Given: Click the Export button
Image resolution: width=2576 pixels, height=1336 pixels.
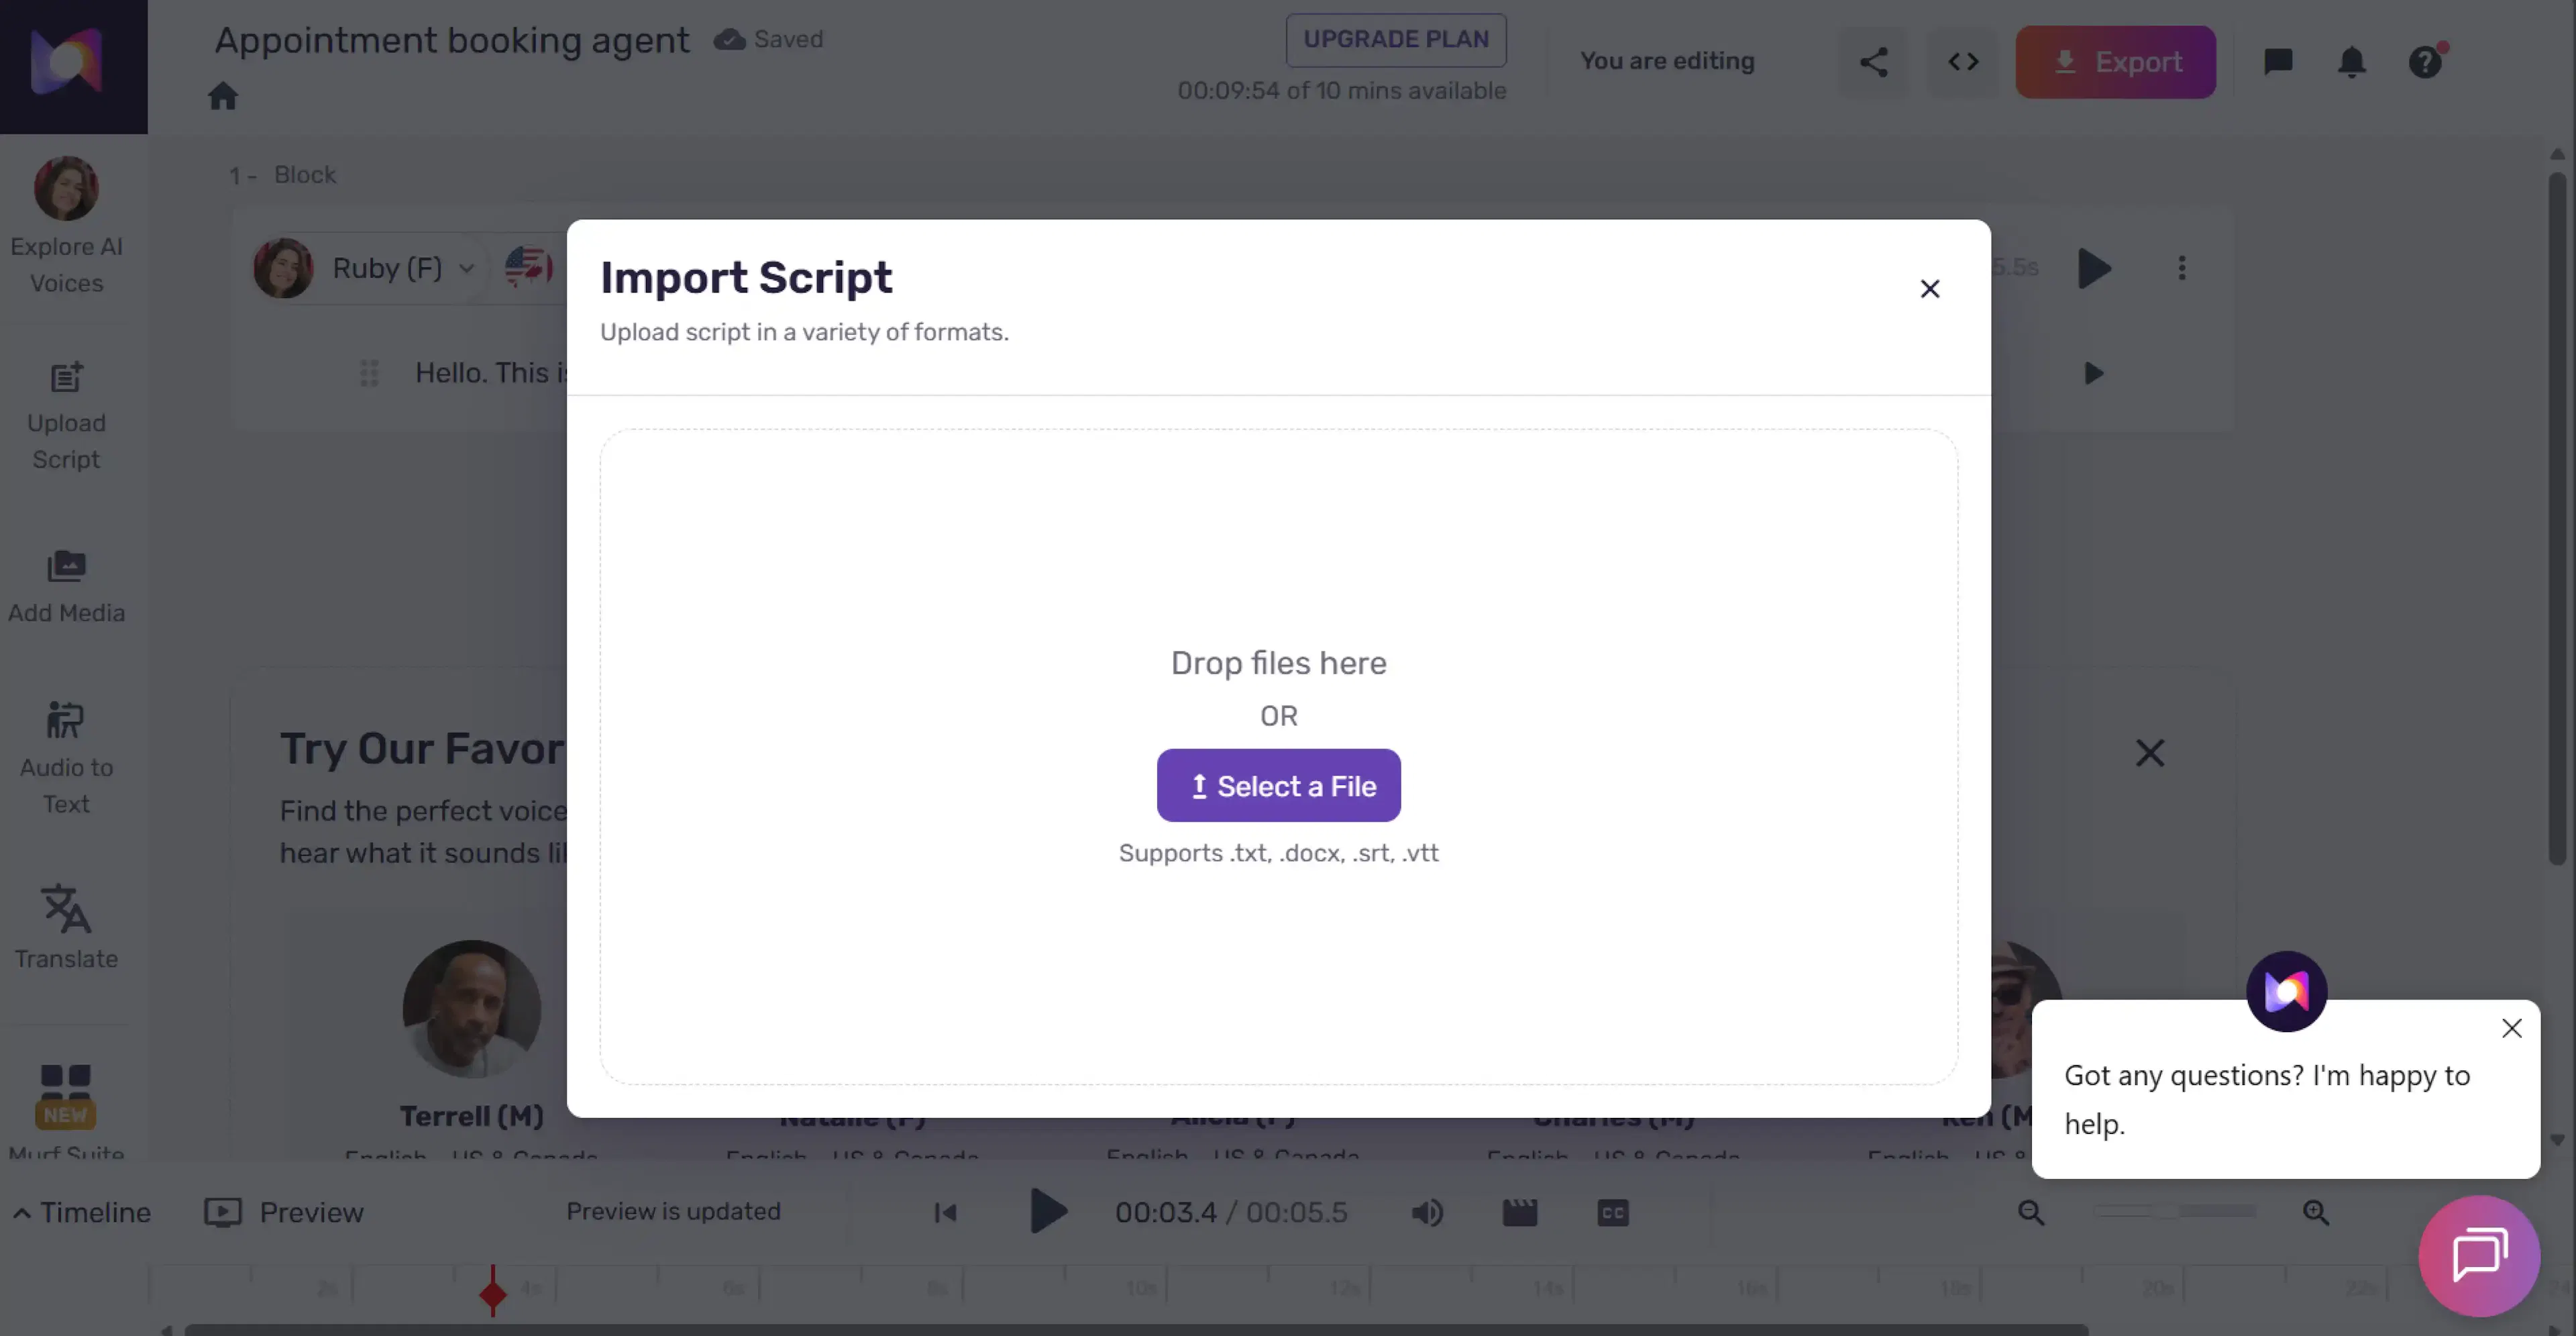Looking at the screenshot, I should pos(2116,62).
